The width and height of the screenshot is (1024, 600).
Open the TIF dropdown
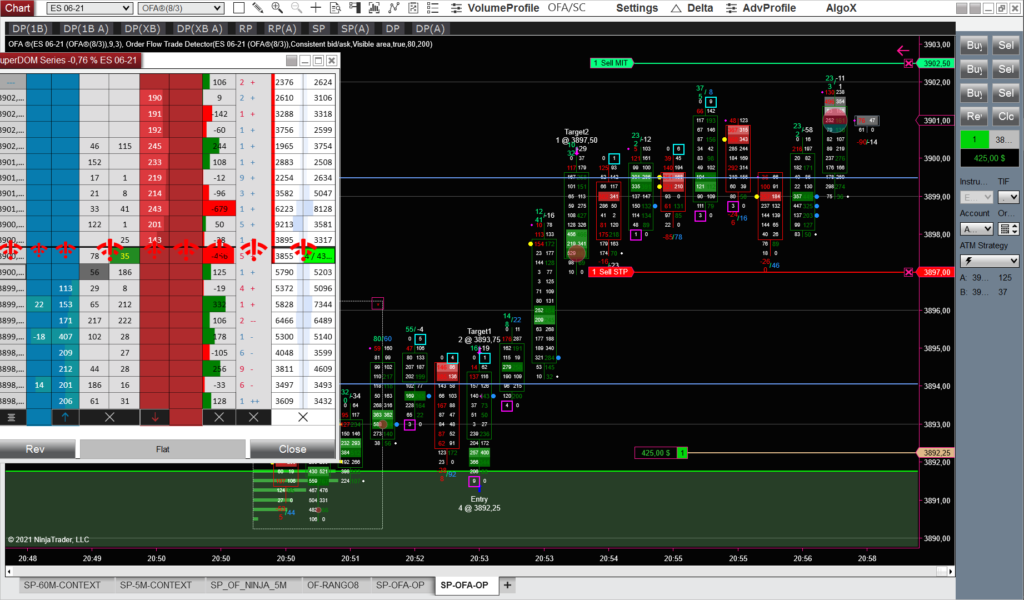(1009, 197)
